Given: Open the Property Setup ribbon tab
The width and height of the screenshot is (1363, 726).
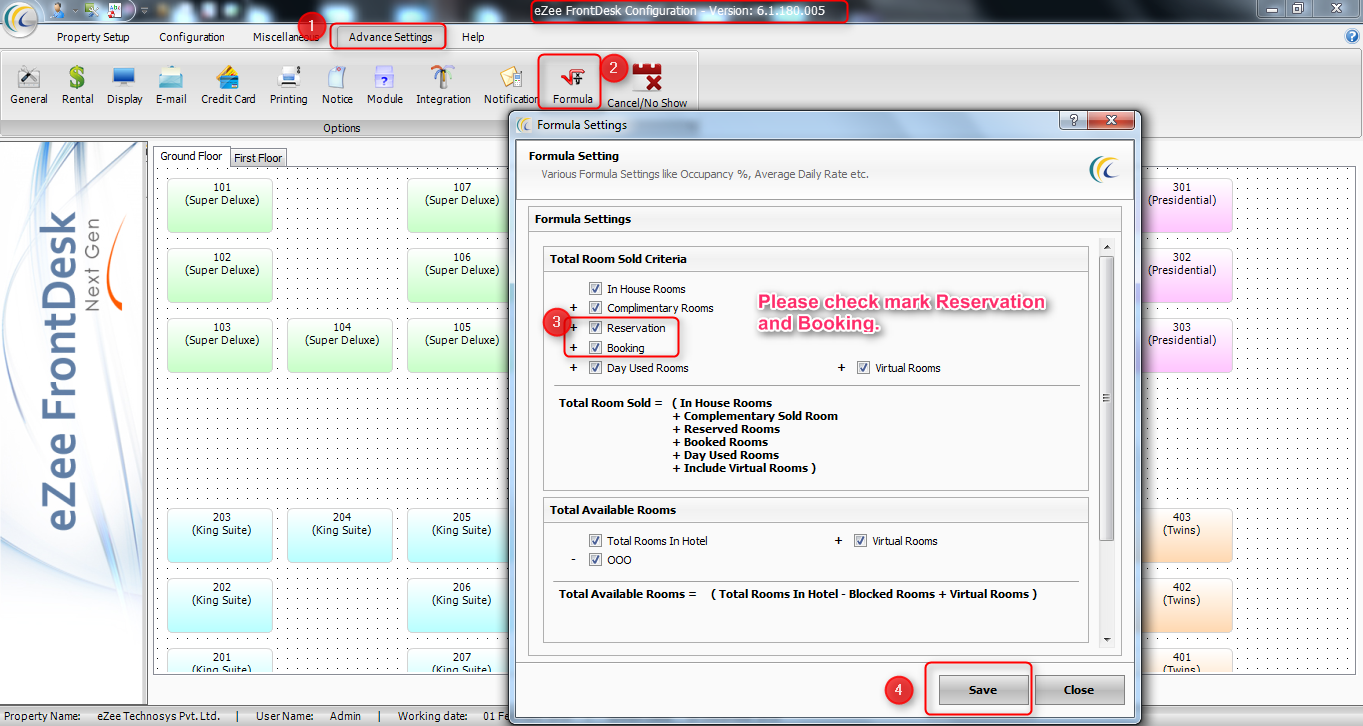Looking at the screenshot, I should [93, 37].
